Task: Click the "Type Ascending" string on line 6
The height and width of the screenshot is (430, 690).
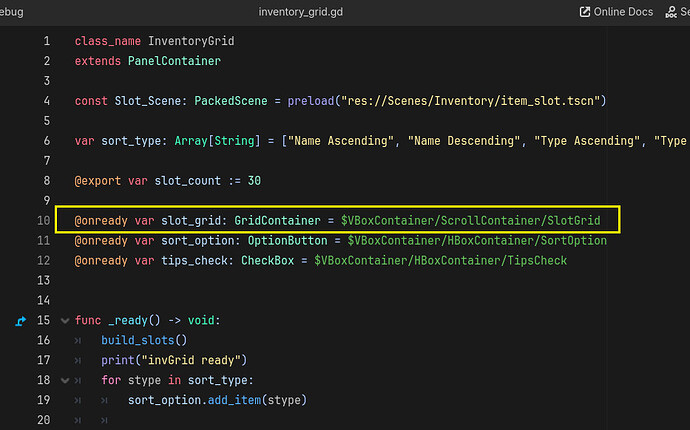Action: click(587, 141)
